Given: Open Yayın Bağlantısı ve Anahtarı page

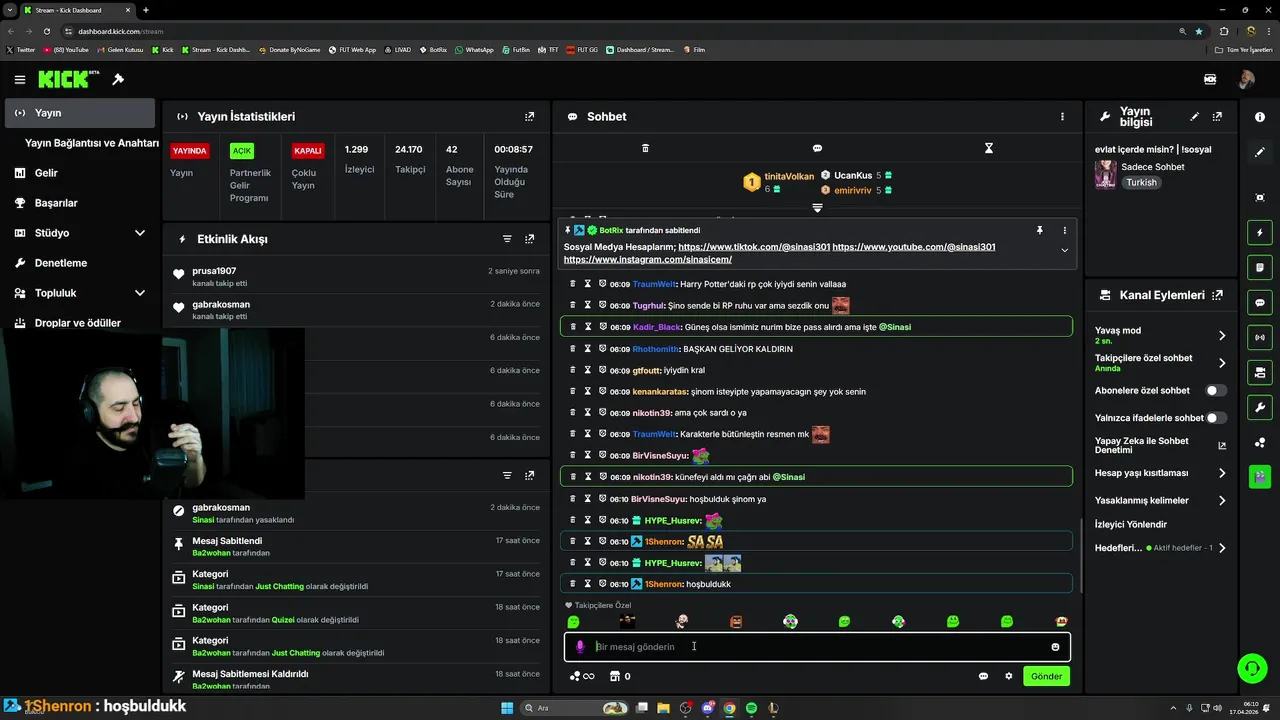Looking at the screenshot, I should [x=92, y=143].
